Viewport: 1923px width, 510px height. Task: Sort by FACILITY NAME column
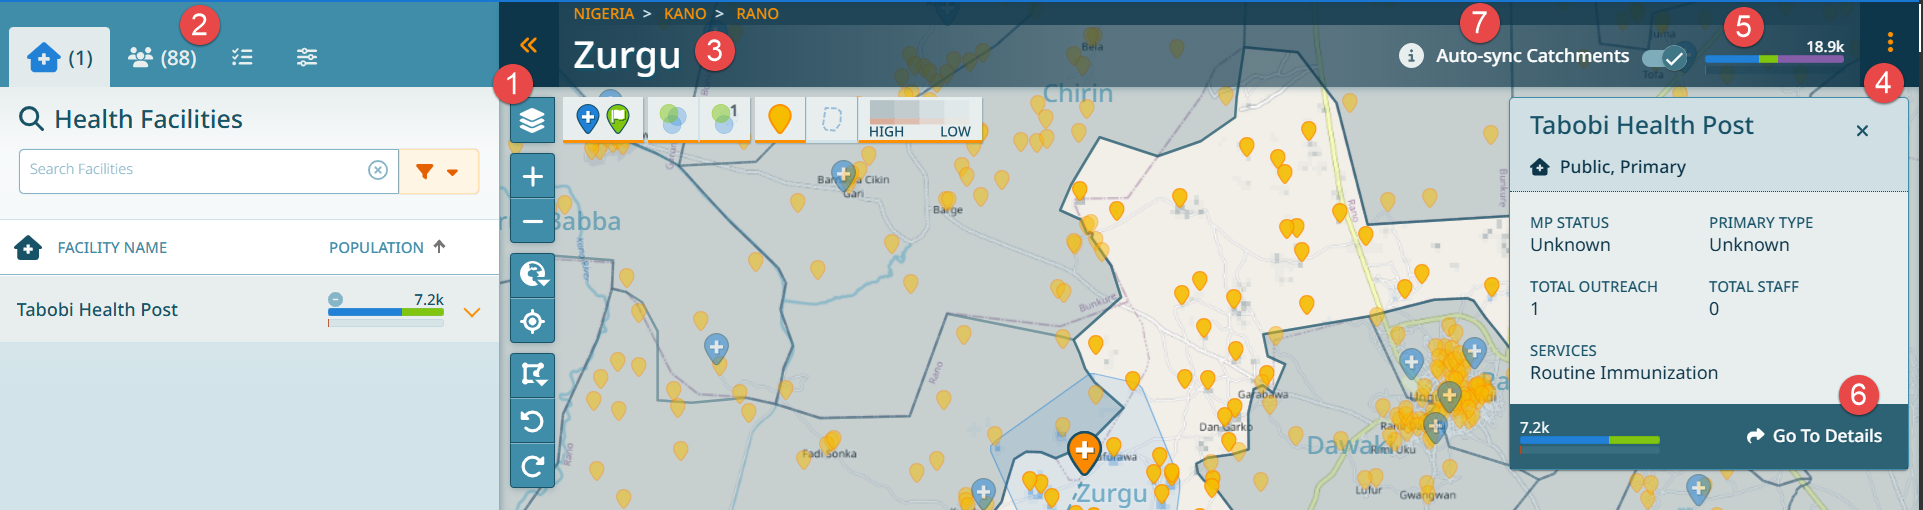click(x=112, y=247)
